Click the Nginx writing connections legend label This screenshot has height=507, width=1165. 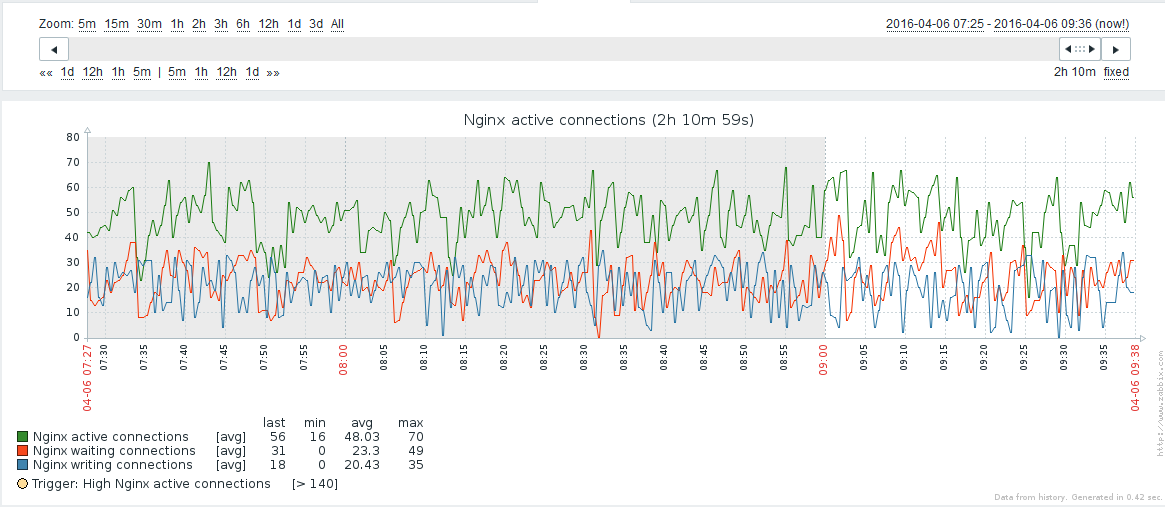coord(113,465)
